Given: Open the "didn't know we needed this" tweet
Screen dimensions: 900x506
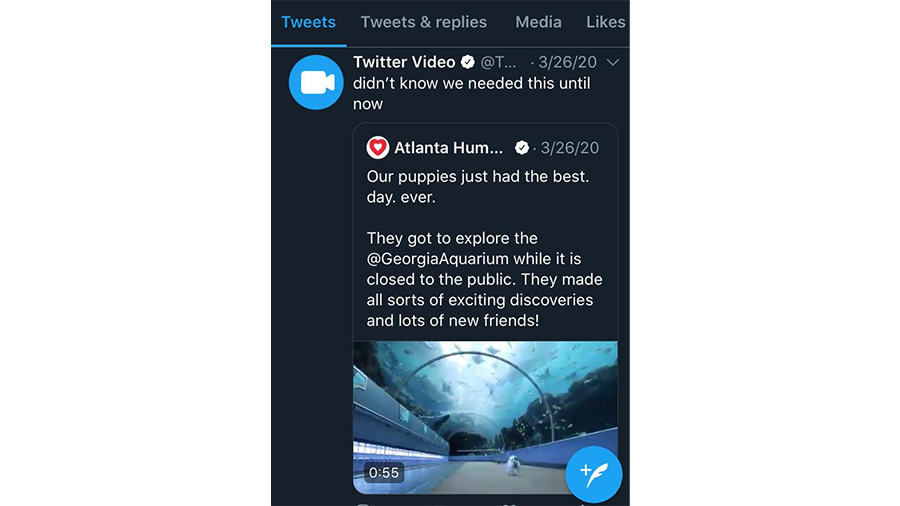Looking at the screenshot, I should (472, 94).
